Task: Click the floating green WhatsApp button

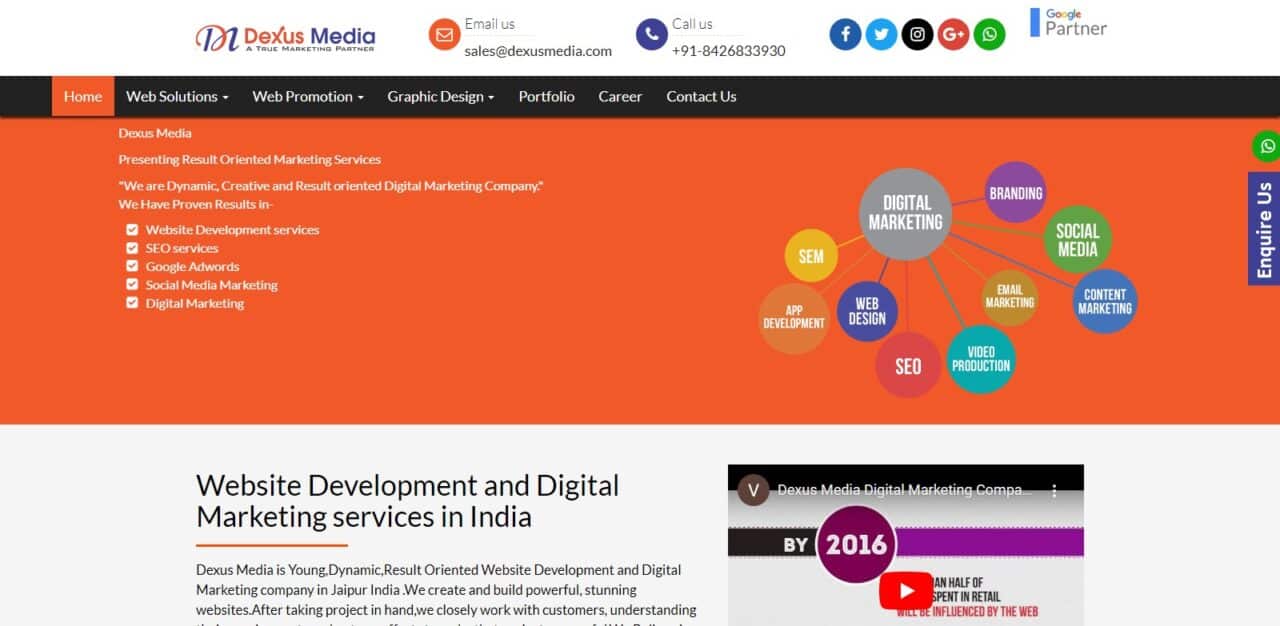Action: pos(1267,146)
